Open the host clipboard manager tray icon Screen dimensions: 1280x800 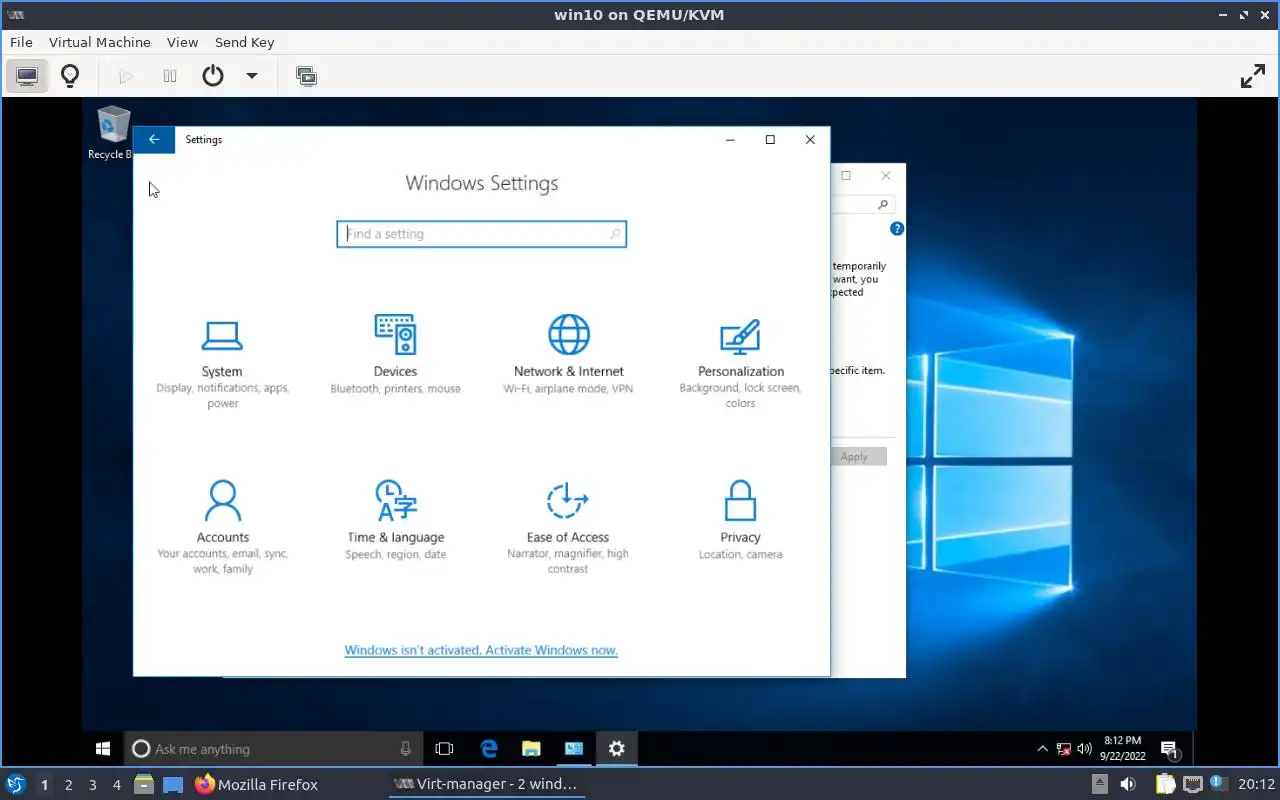pyautogui.click(x=1165, y=784)
